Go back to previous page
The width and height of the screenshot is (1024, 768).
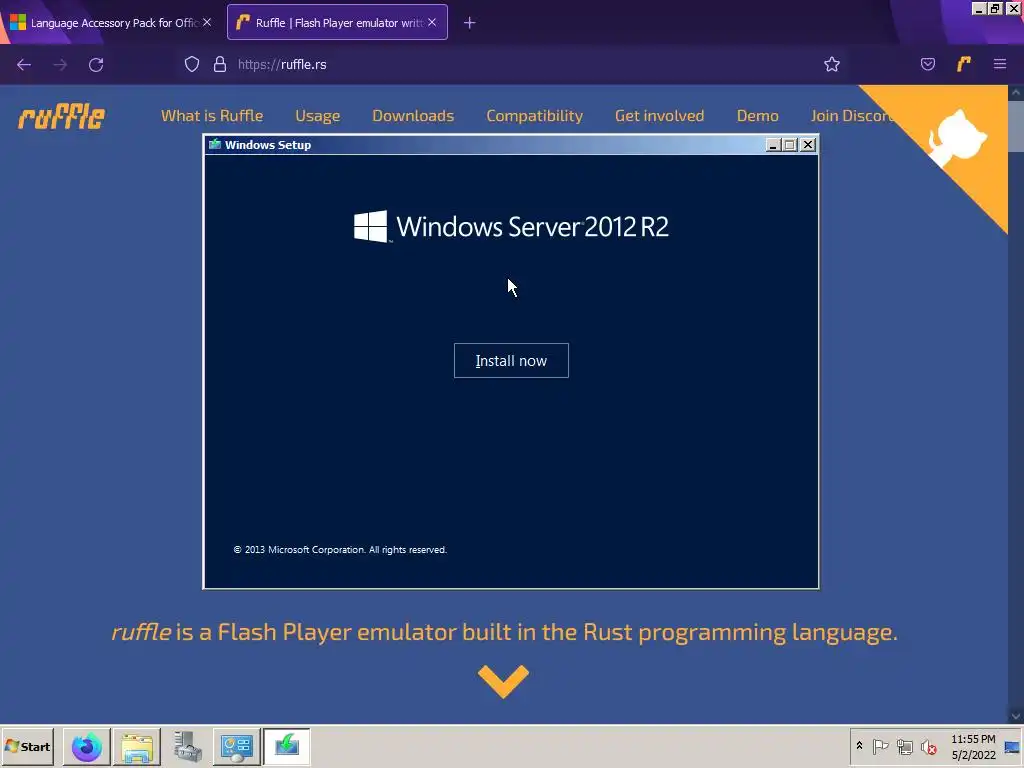click(x=24, y=64)
